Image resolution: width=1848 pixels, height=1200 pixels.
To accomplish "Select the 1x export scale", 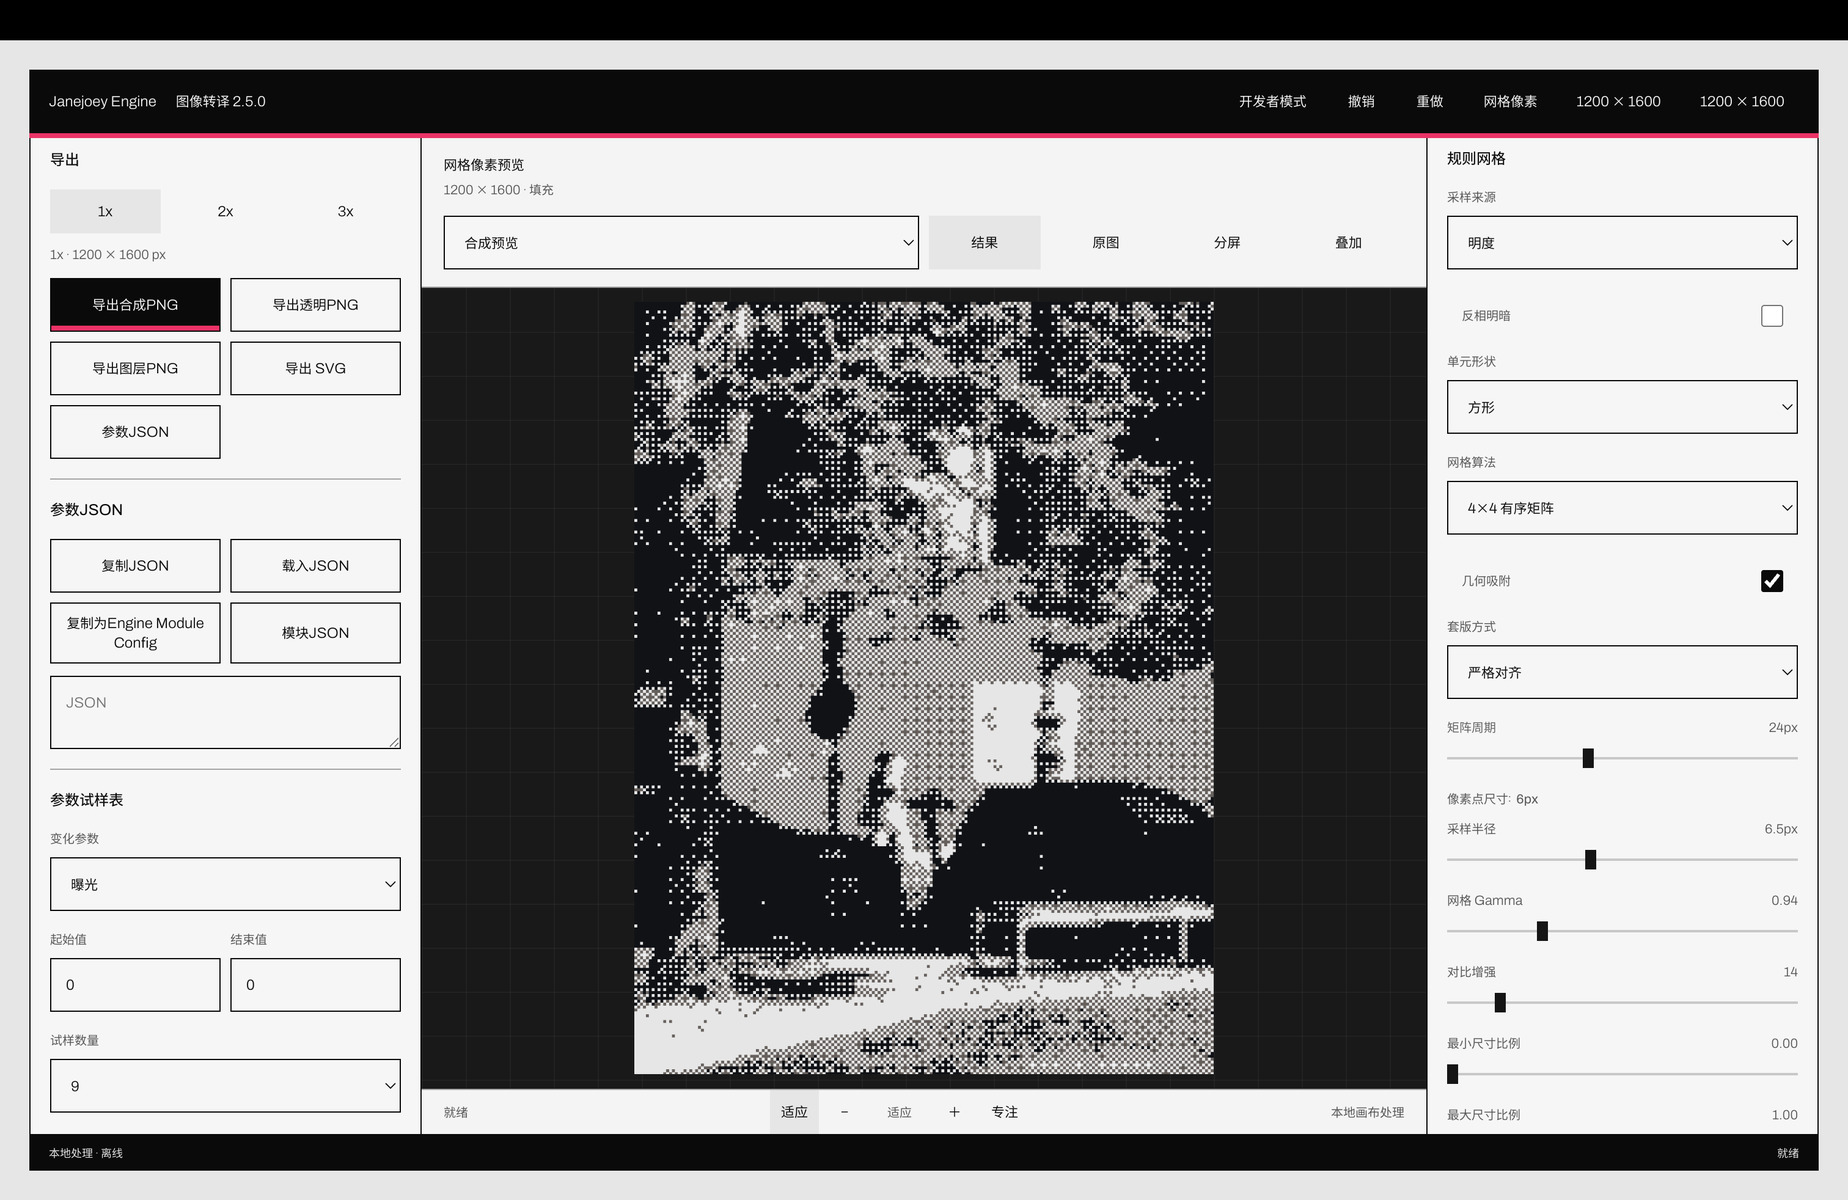I will [105, 211].
